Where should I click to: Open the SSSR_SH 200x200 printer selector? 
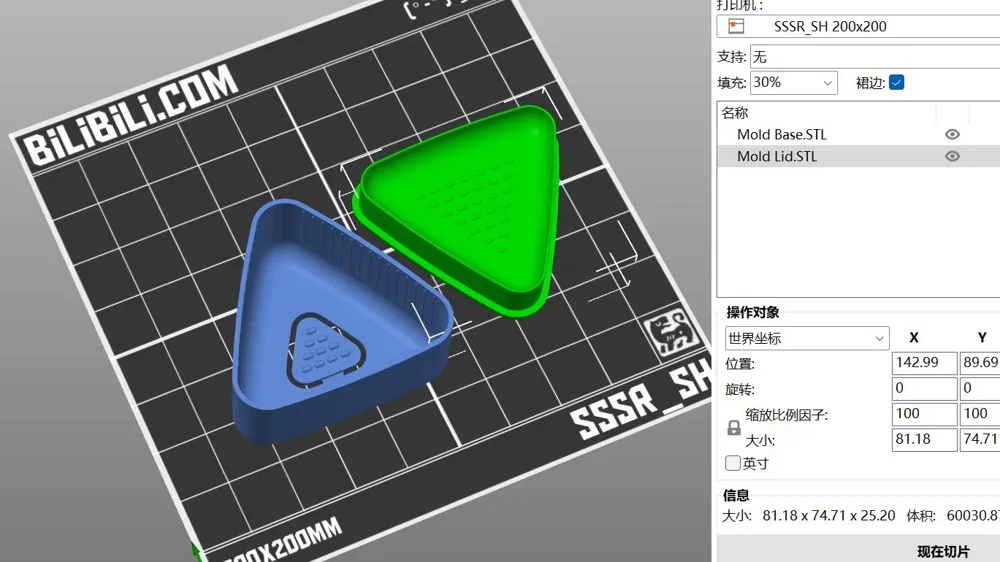(858, 27)
